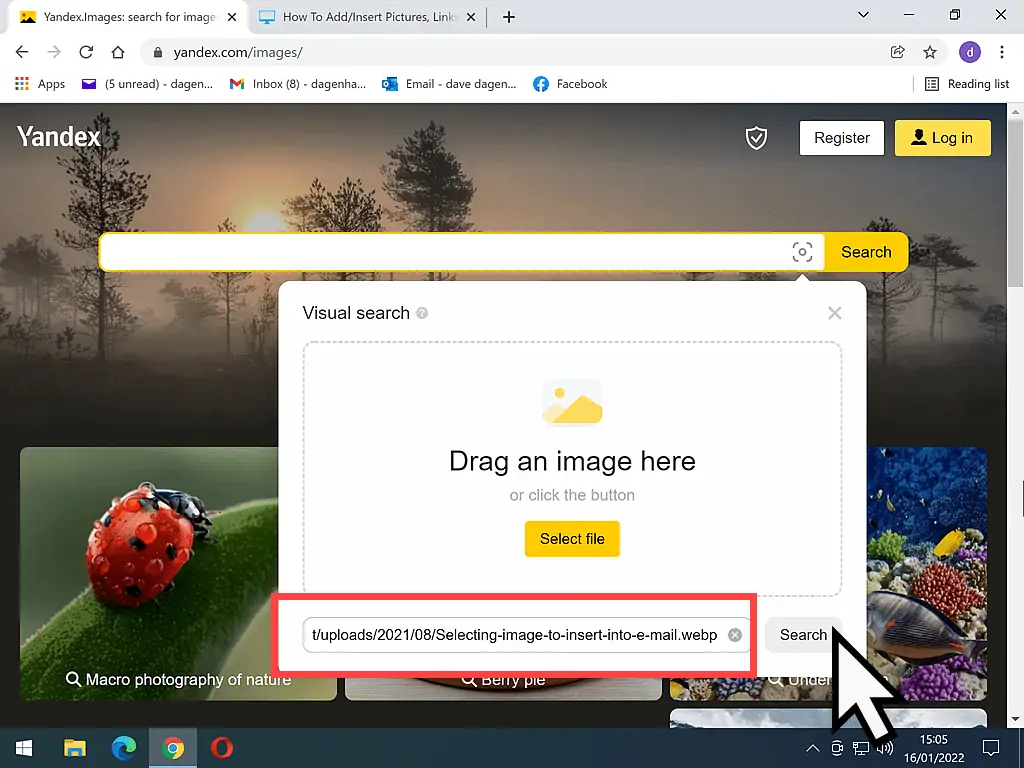
Task: Open the Reading list
Action: pos(967,84)
